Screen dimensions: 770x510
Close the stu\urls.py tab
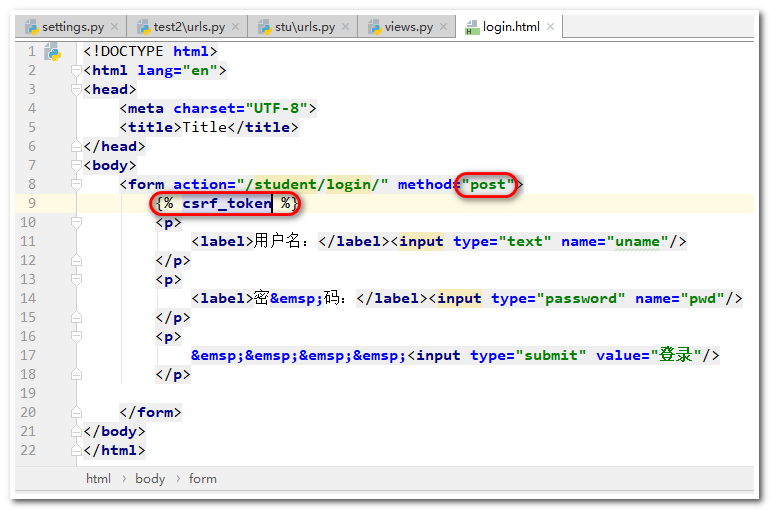(346, 27)
